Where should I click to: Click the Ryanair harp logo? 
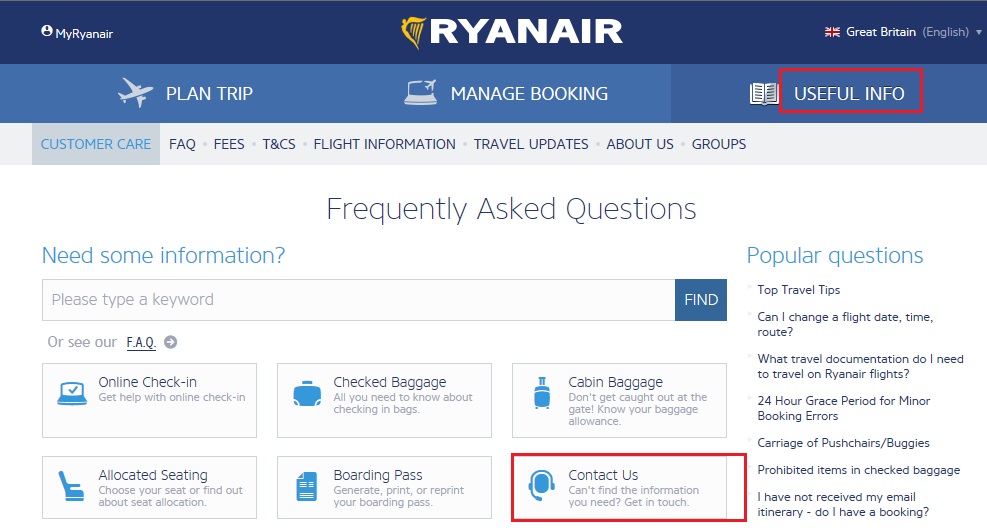(x=414, y=32)
